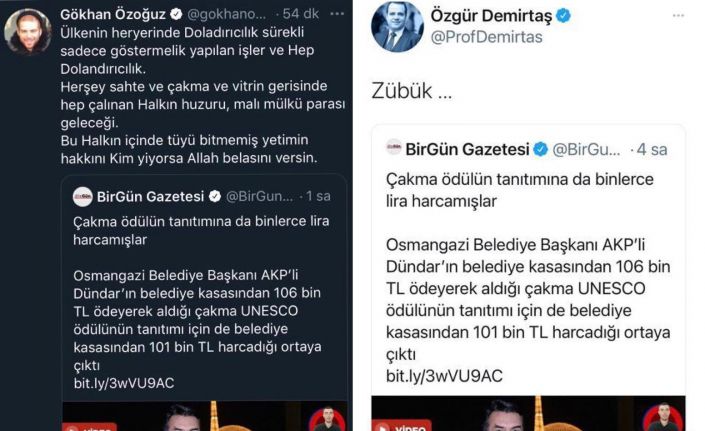This screenshot has width=705, height=431.
Task: Play the video in left quoted tweet
Action: coord(205,416)
